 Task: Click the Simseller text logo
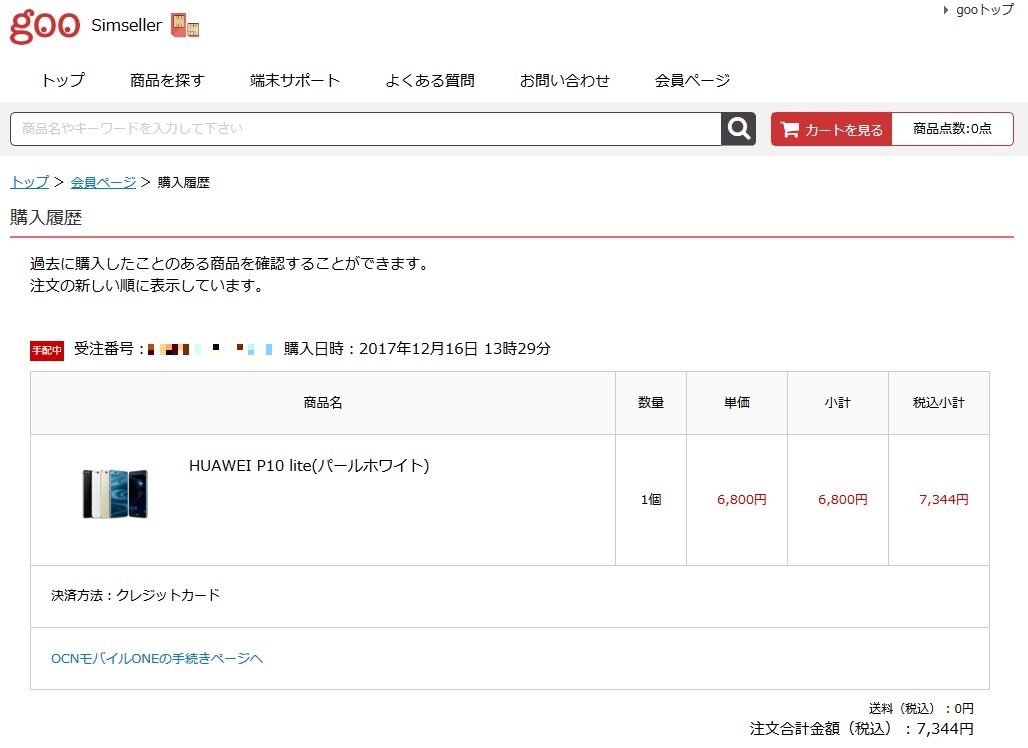[x=127, y=25]
